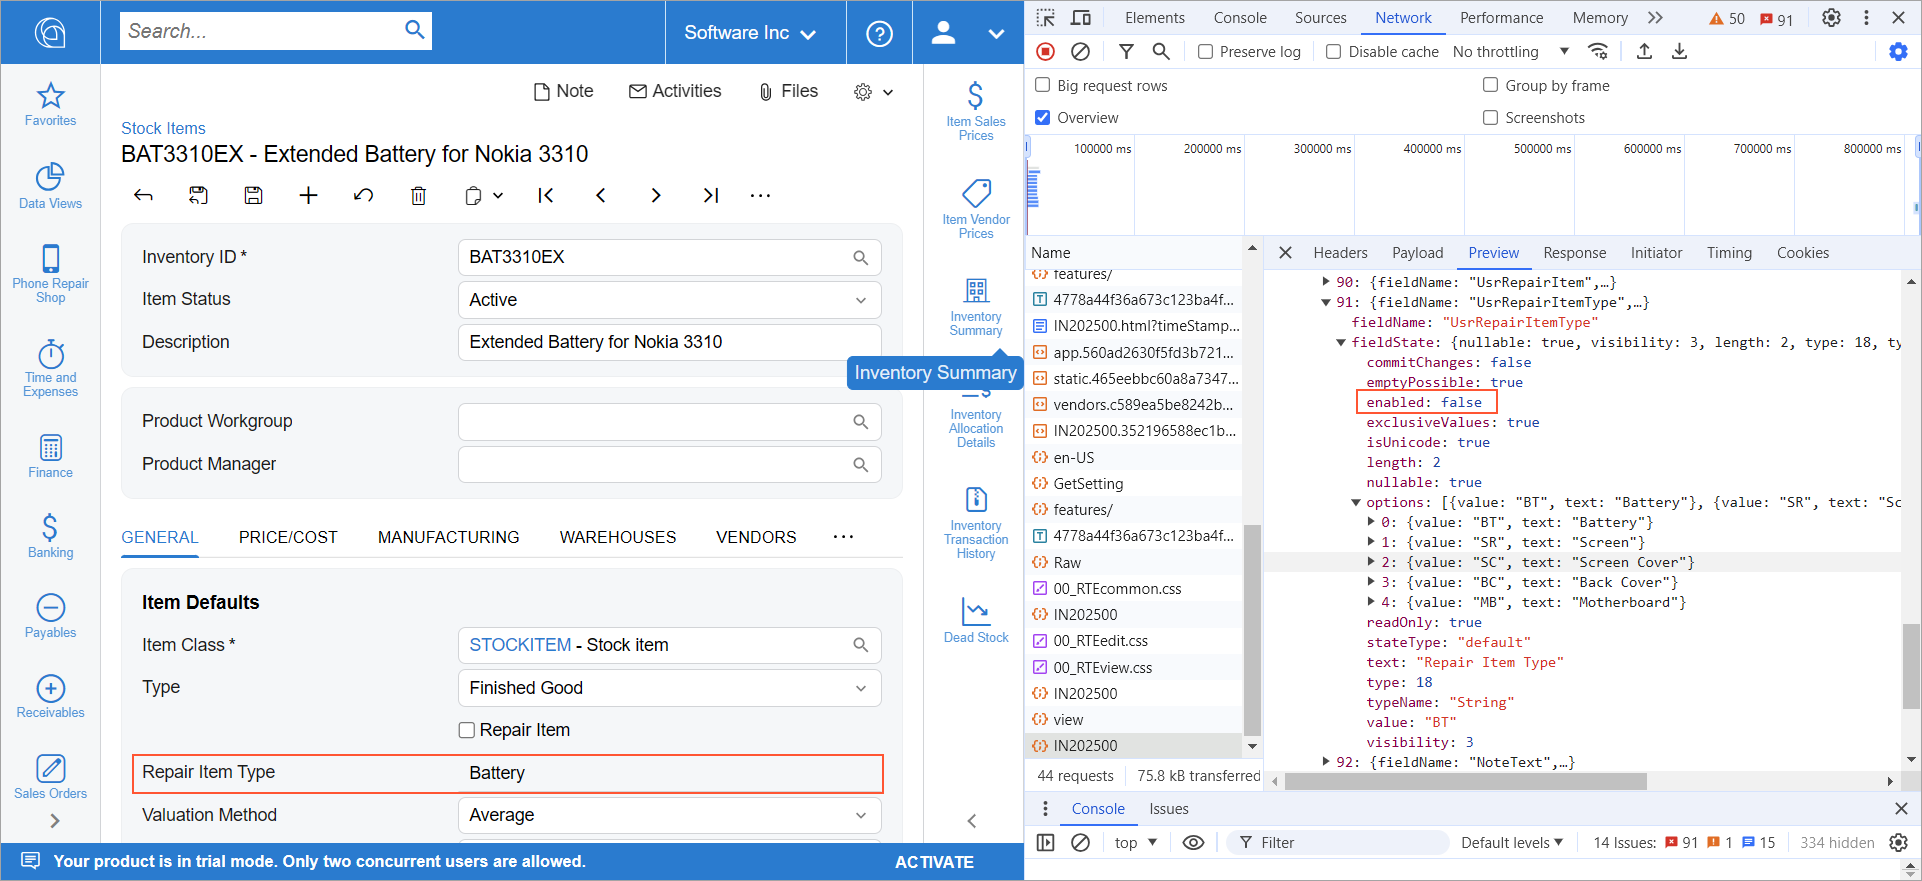Enable the Preserve log checkbox
The height and width of the screenshot is (881, 1922).
[x=1206, y=52]
